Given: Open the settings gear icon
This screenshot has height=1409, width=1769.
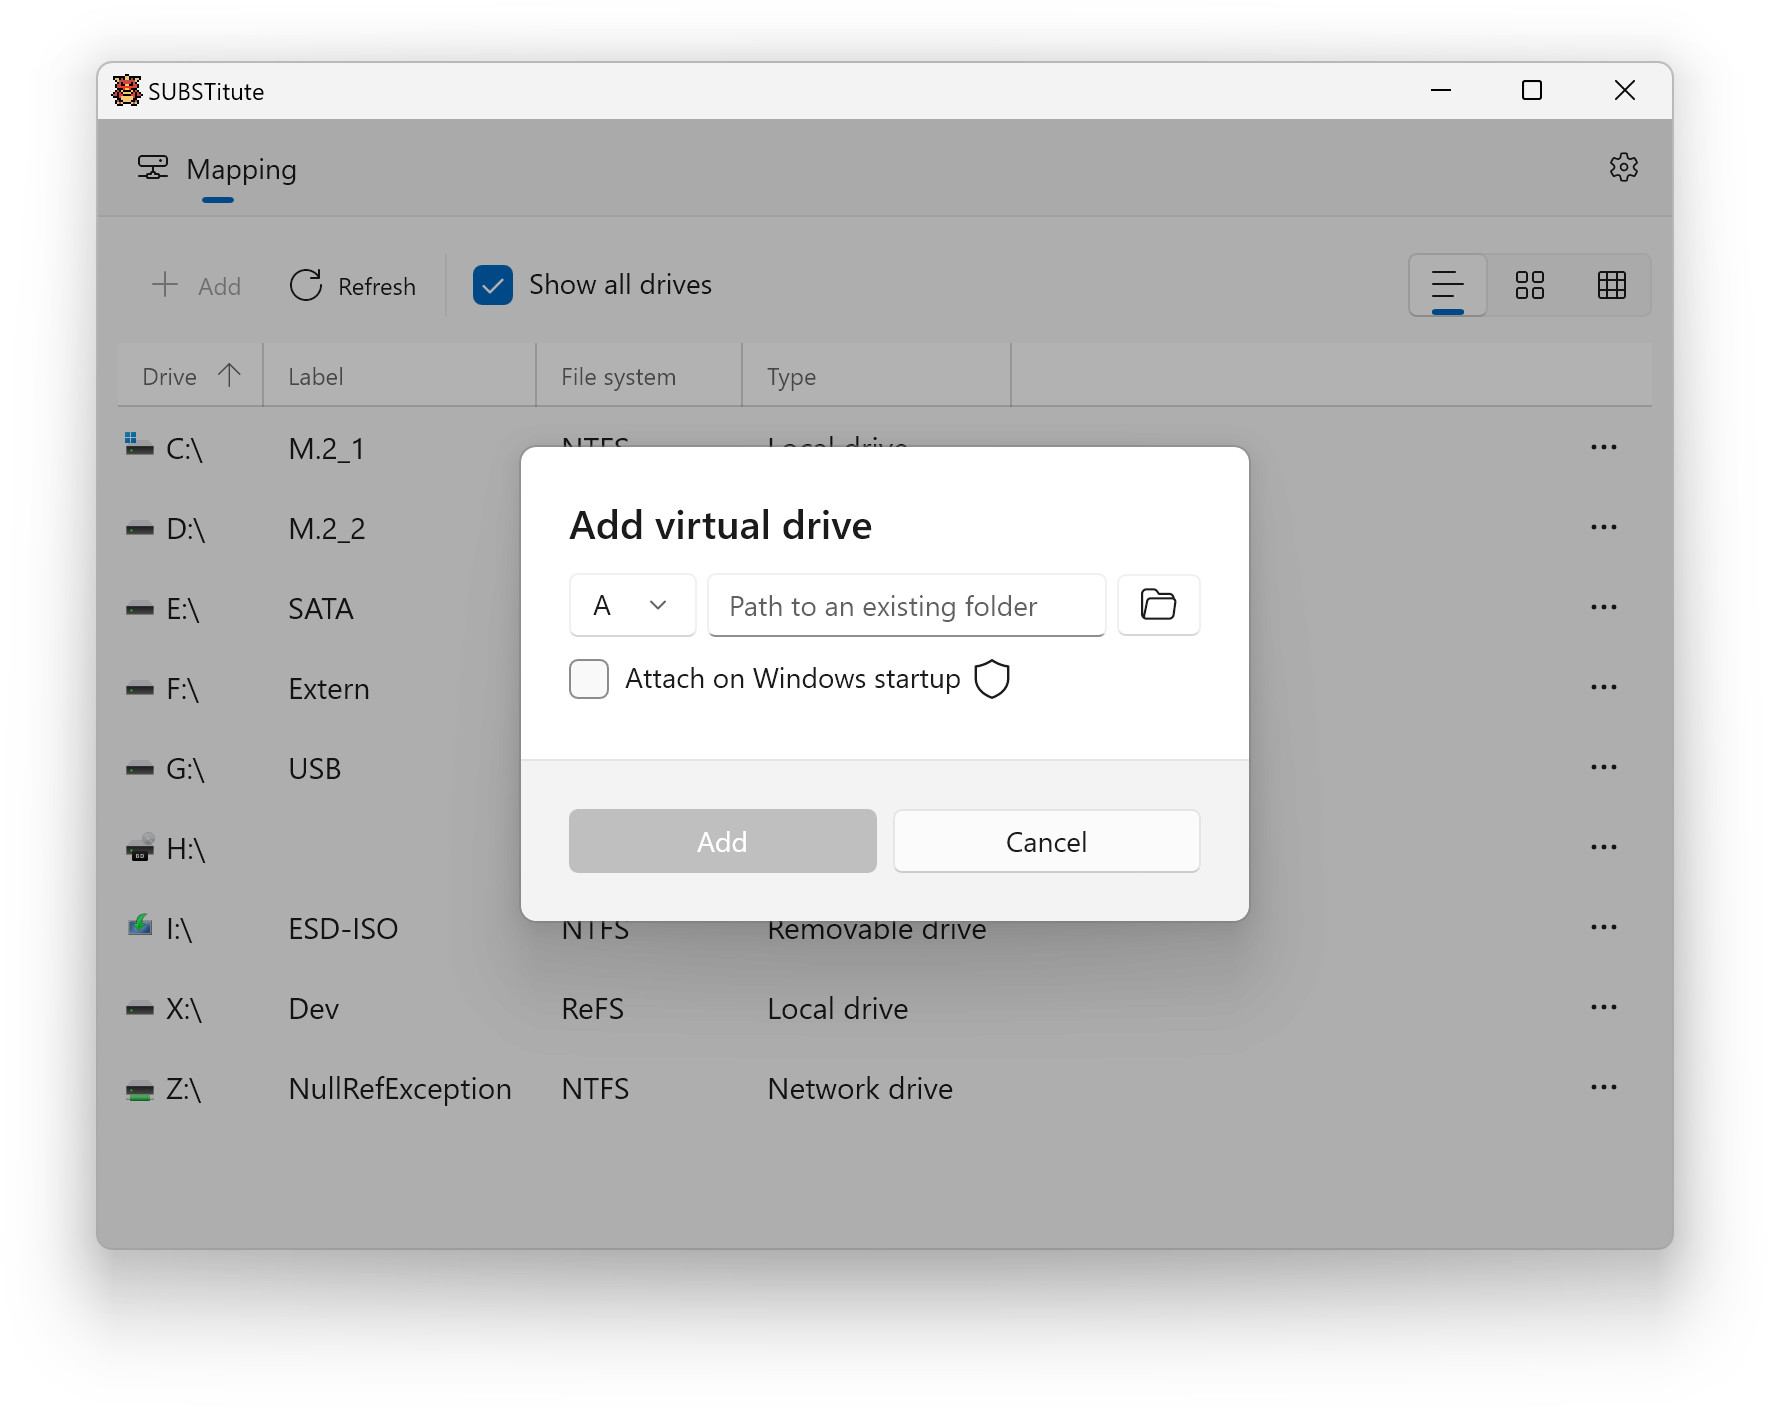Looking at the screenshot, I should point(1623,167).
